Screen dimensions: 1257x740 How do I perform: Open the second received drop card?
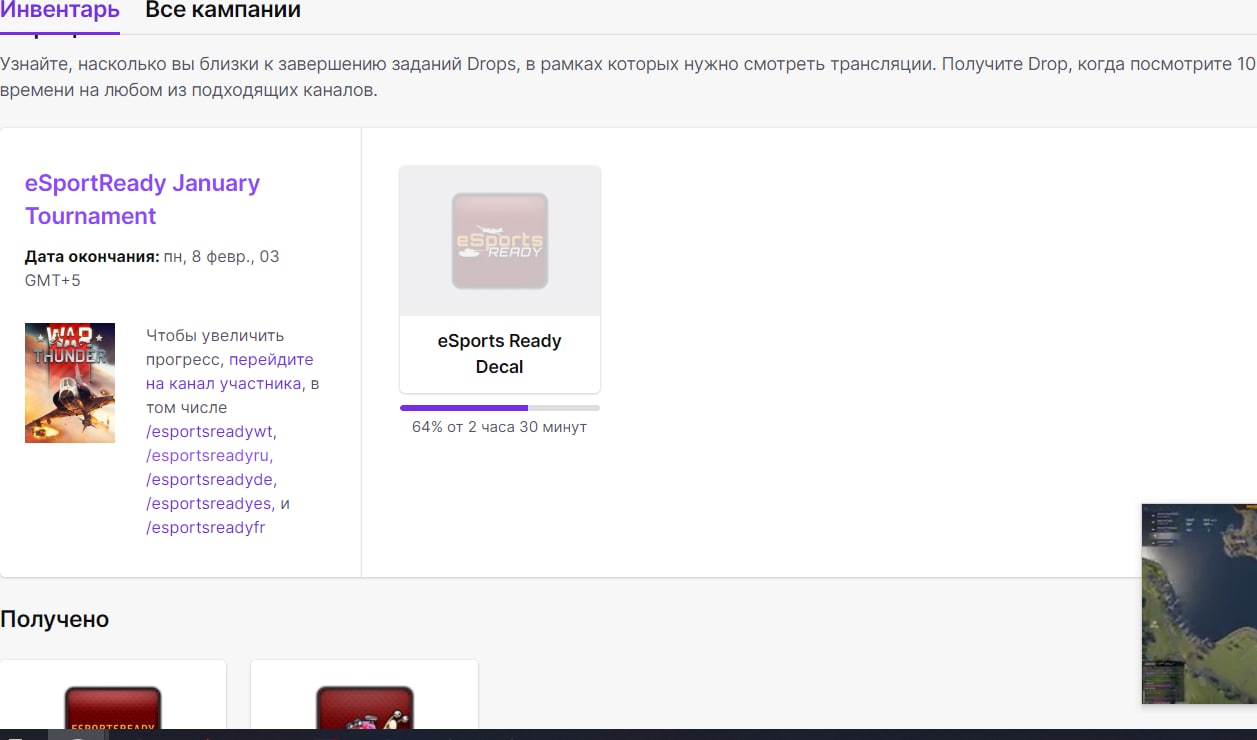pos(364,695)
